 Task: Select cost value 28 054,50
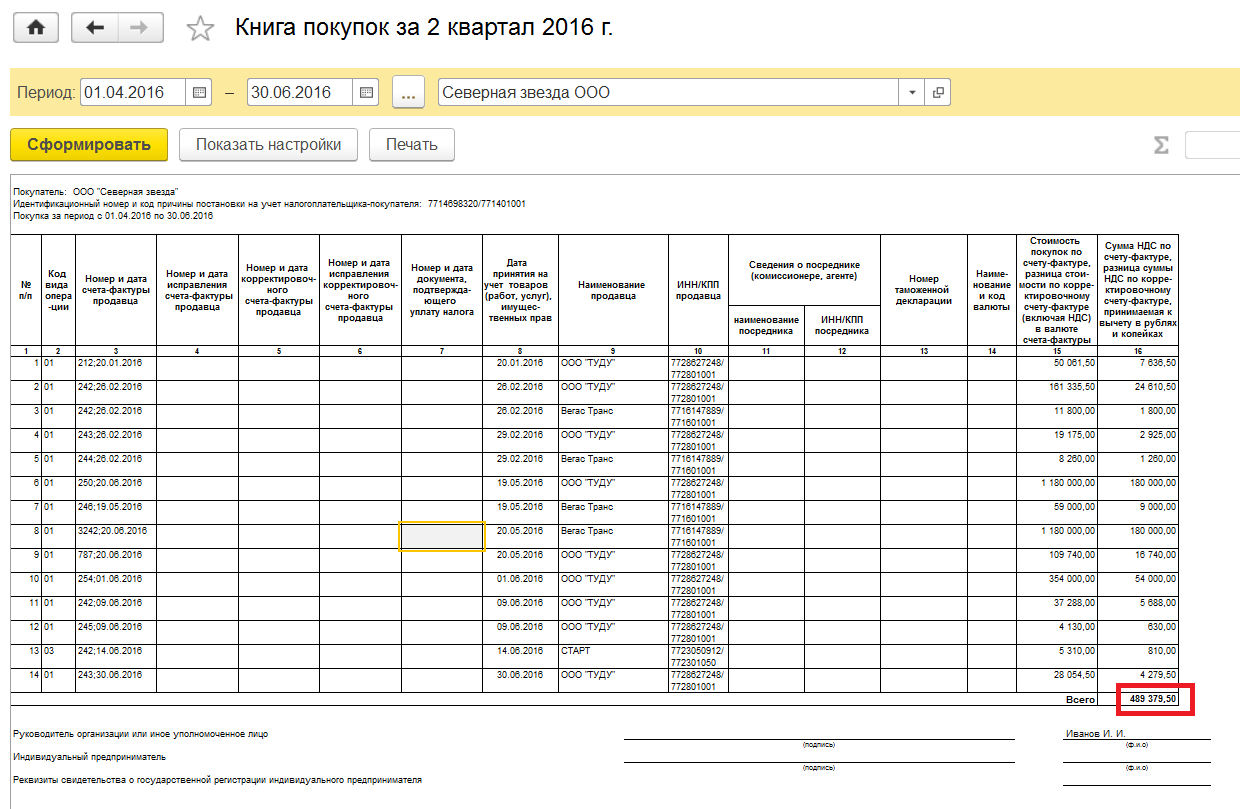[x=1056, y=680]
